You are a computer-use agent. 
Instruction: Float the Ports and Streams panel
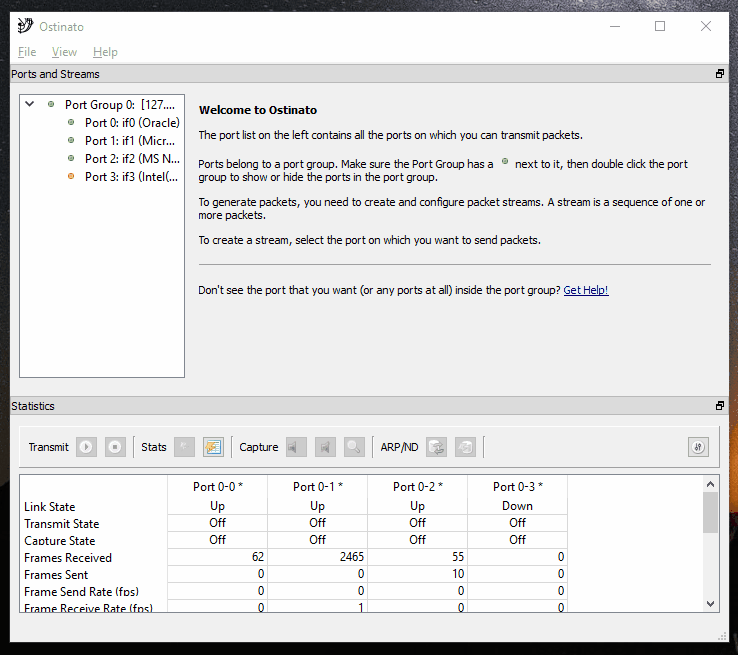click(720, 74)
